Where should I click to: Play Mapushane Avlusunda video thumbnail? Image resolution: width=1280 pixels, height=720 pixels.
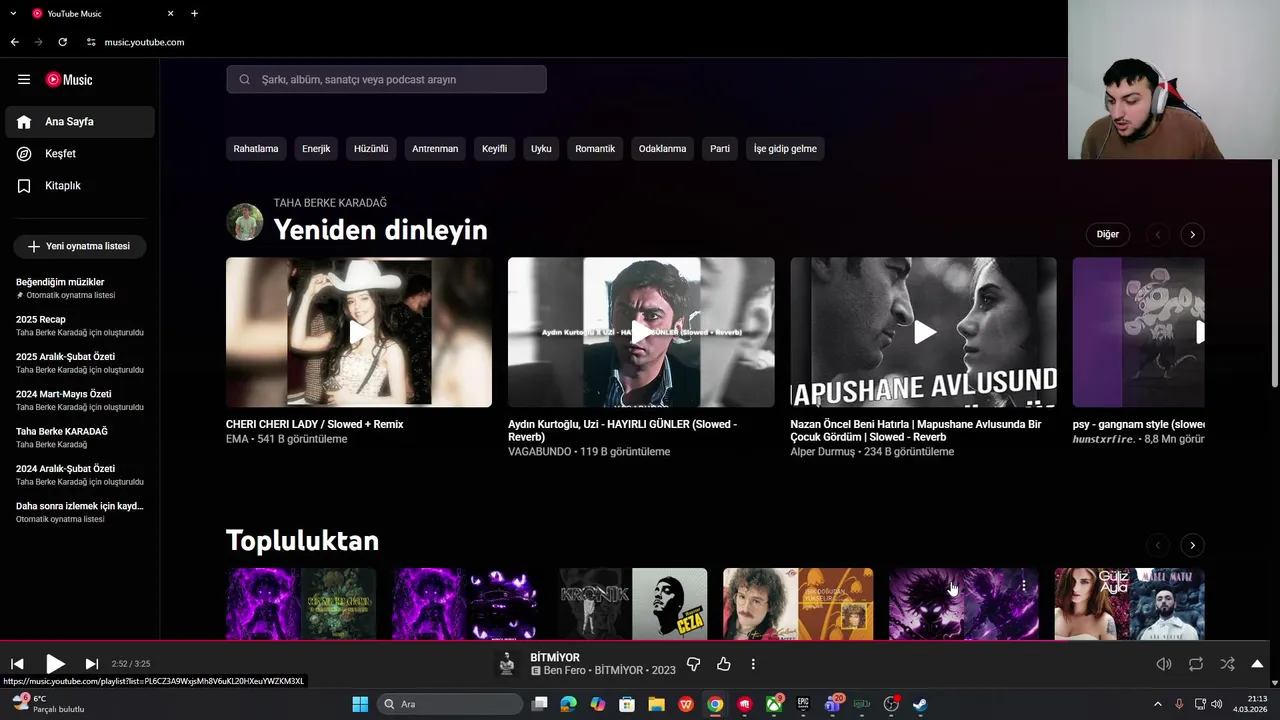[924, 332]
